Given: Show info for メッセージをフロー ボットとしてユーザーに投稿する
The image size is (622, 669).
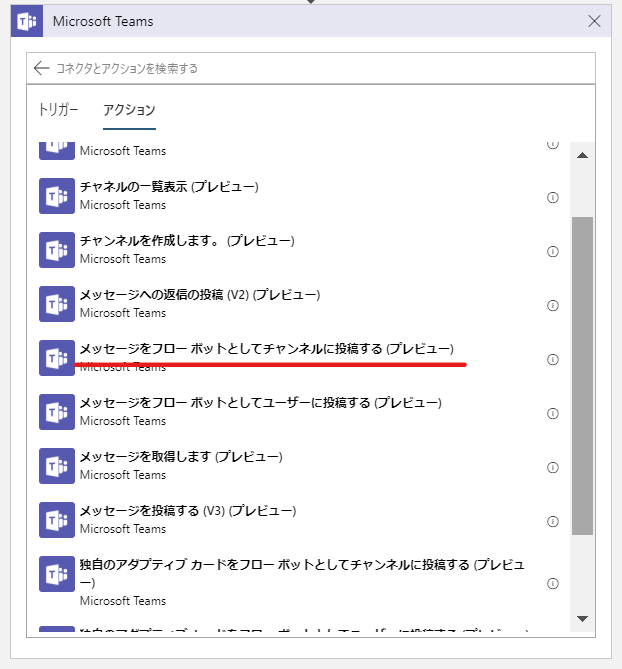Looking at the screenshot, I should point(553,413).
